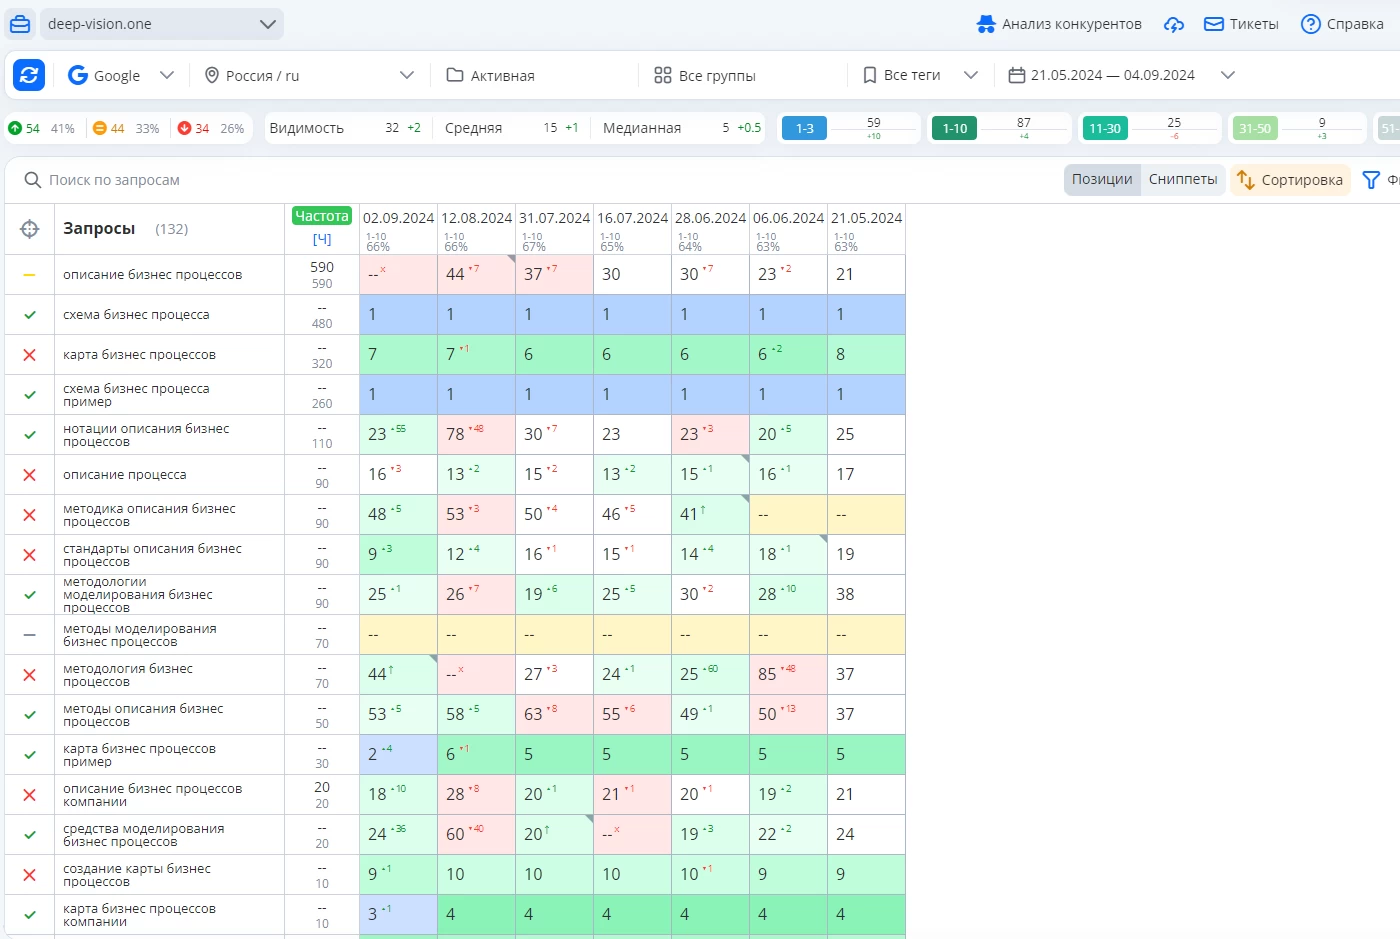Toggle the 1-3 positions filter badge
The width and height of the screenshot is (1400, 939).
(x=804, y=129)
